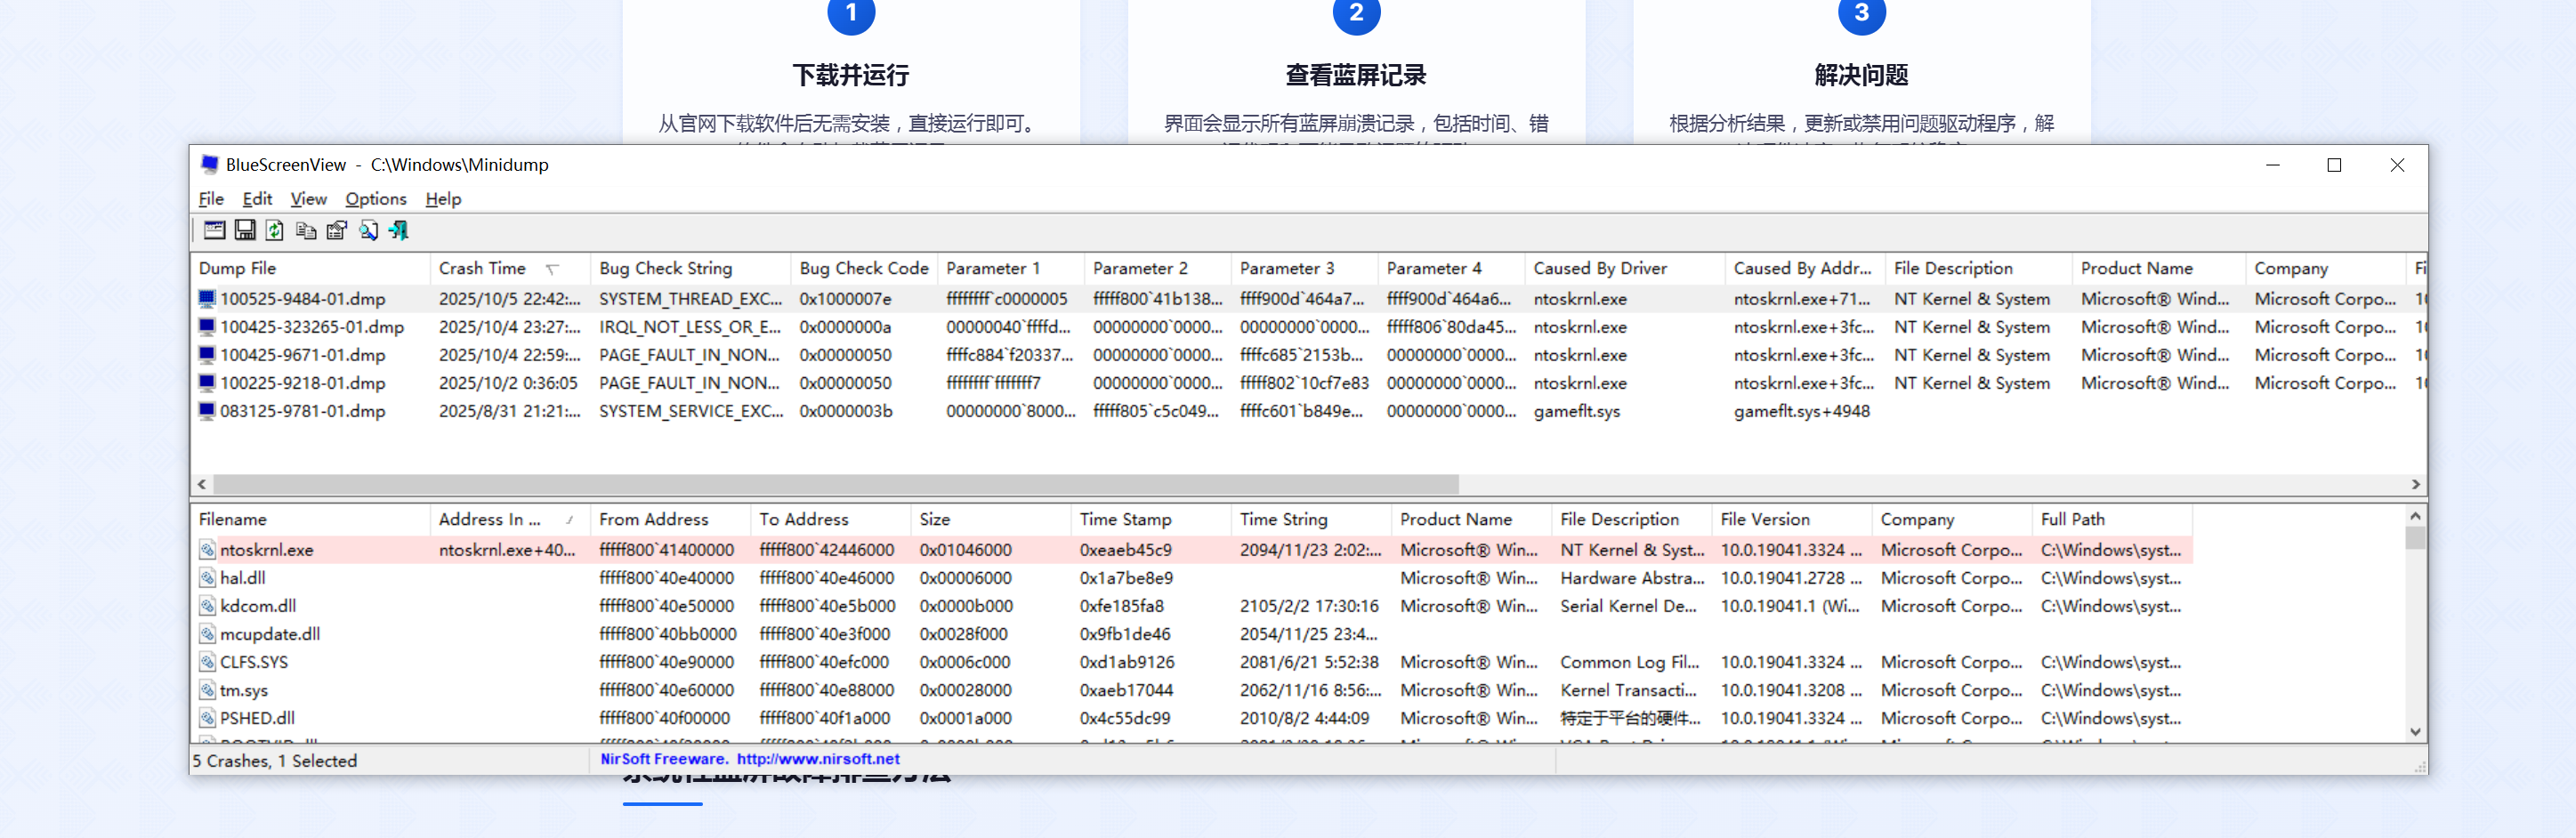Sort by Bug Check Code column header
The width and height of the screenshot is (2576, 838).
coord(864,268)
